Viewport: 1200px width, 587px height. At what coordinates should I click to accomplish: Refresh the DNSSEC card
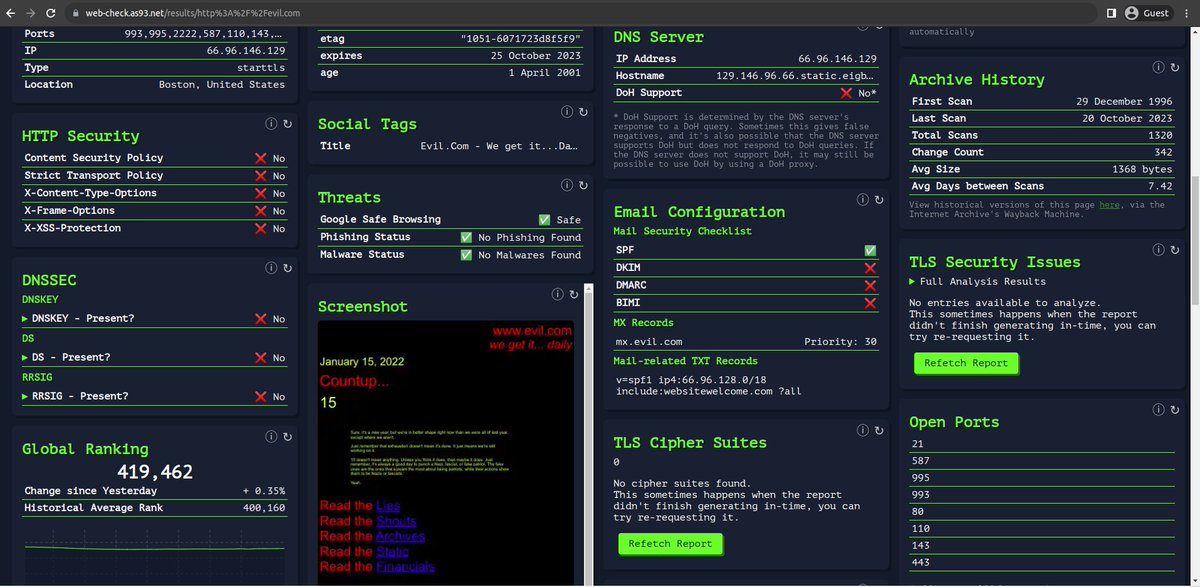pos(288,268)
